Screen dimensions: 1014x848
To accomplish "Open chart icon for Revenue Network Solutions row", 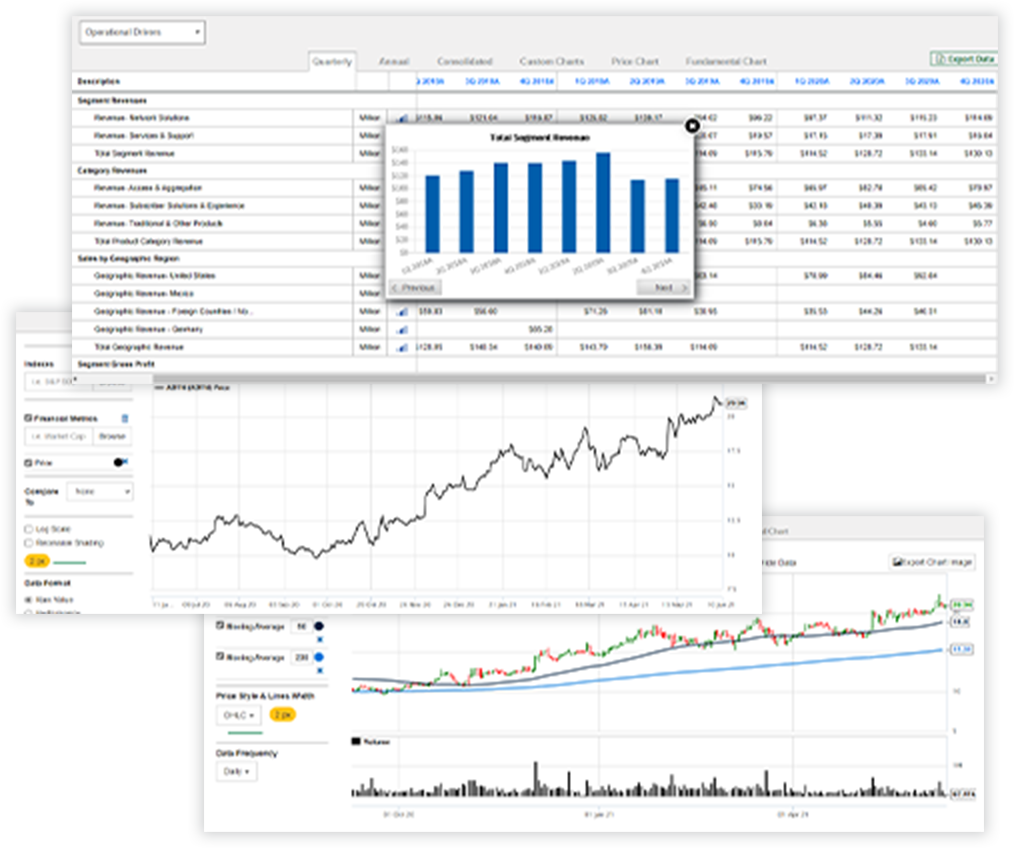I will pyautogui.click(x=402, y=118).
